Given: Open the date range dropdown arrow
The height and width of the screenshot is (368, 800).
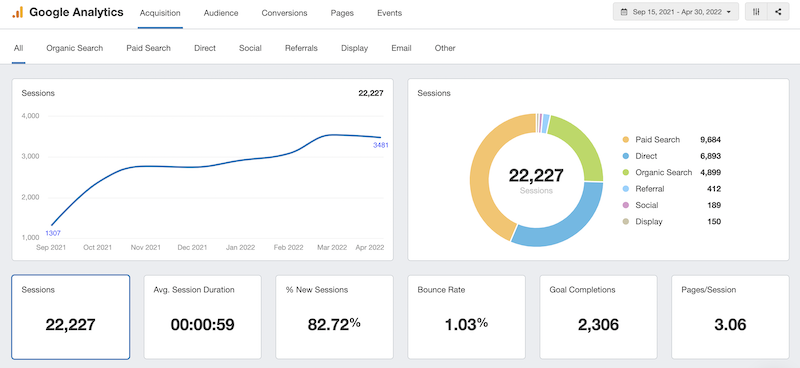Looking at the screenshot, I should click(729, 12).
